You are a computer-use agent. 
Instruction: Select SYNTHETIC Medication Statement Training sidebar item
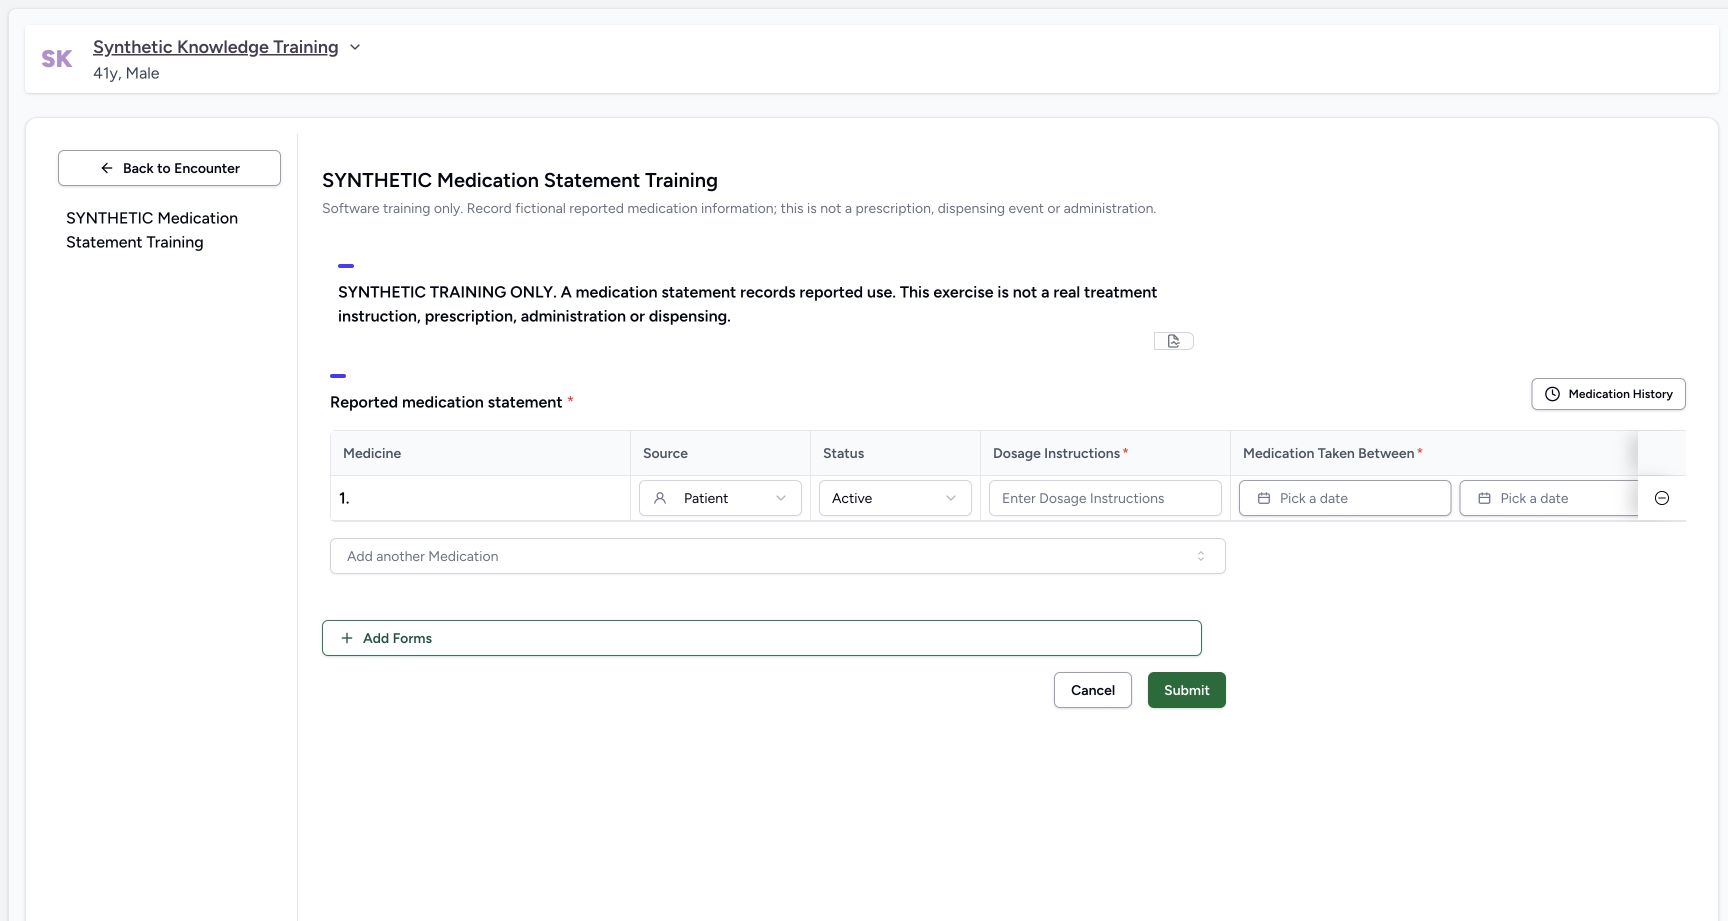coord(152,230)
